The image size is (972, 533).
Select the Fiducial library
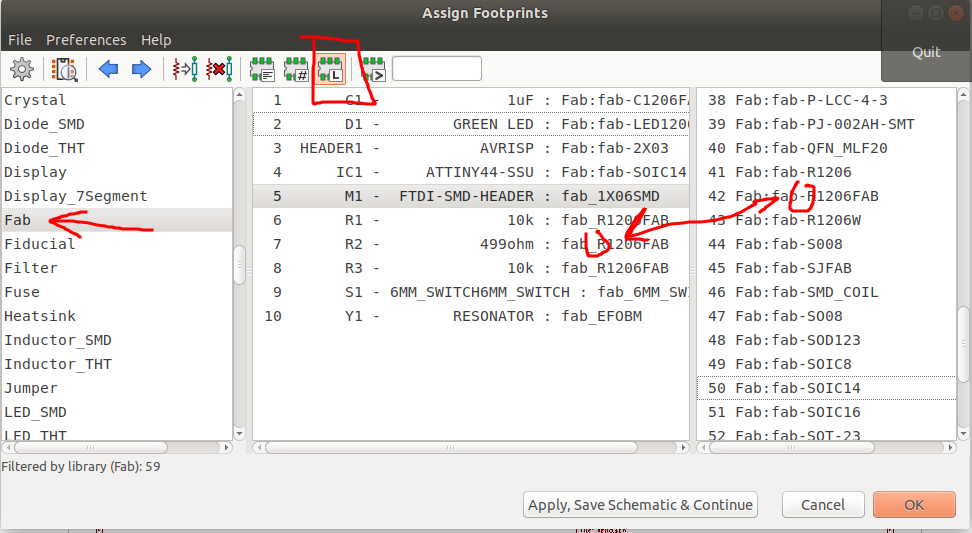(x=117, y=244)
